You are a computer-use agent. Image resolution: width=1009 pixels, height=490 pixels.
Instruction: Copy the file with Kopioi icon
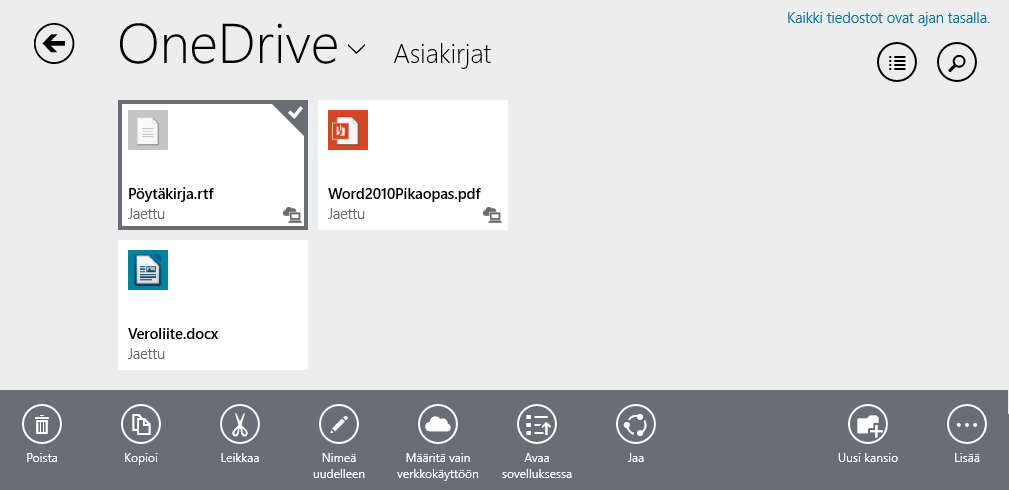141,425
